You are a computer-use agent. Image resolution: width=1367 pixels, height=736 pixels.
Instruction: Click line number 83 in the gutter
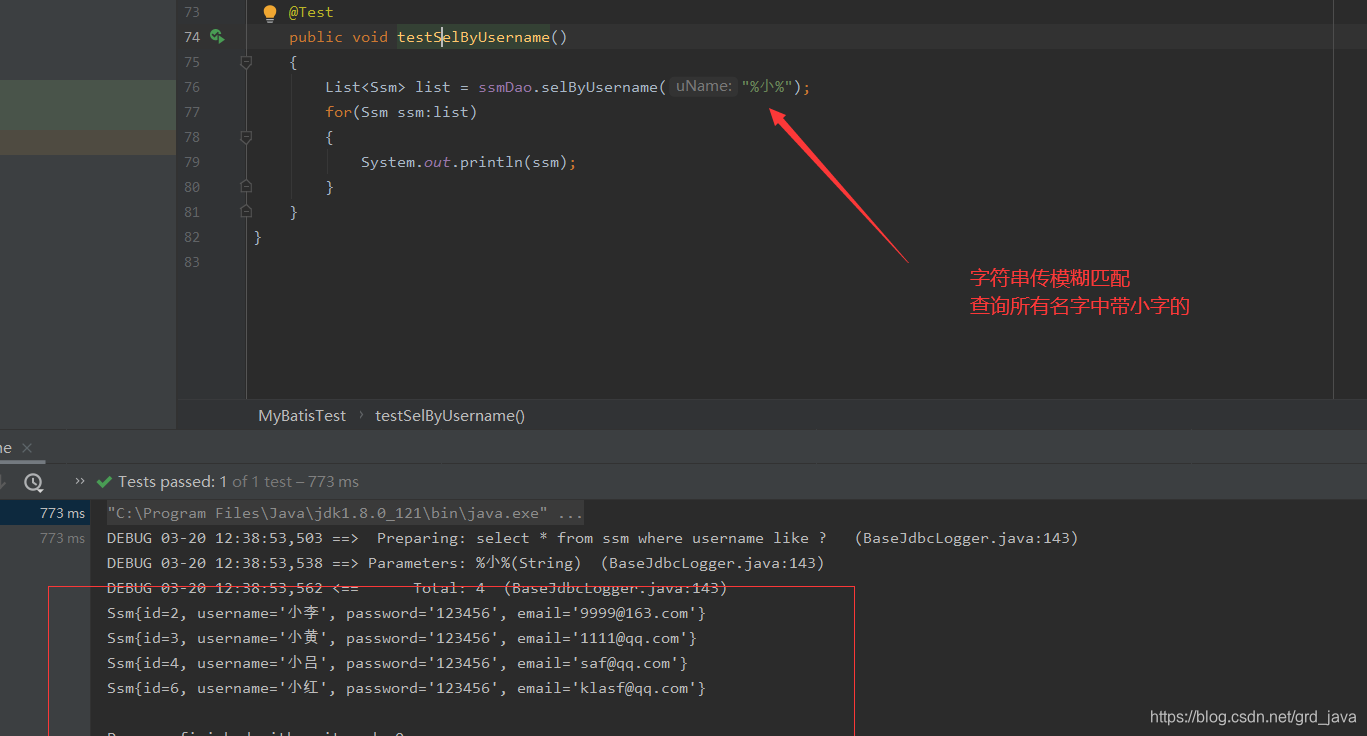click(191, 262)
